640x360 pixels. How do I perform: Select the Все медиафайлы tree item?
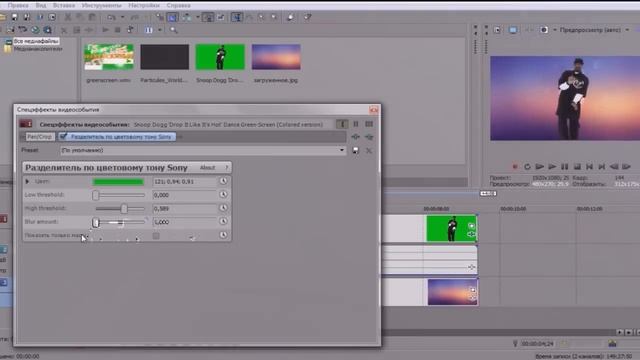(x=36, y=41)
